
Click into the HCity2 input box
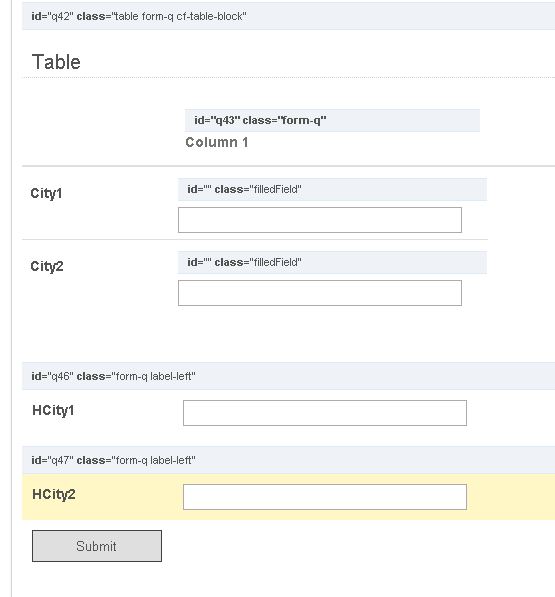325,497
